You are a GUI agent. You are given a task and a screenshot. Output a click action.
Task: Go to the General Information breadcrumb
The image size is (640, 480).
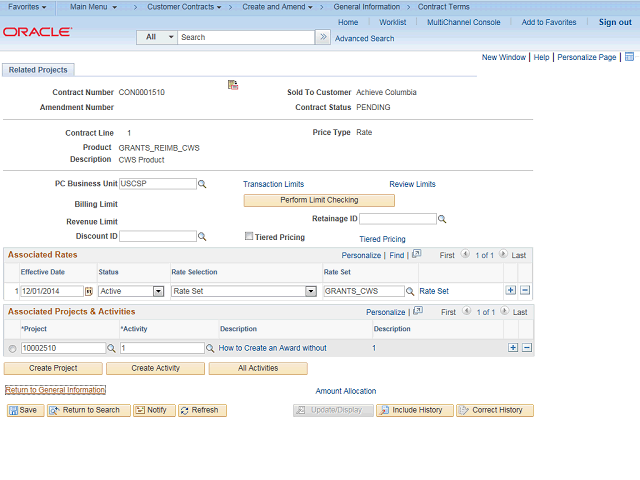pos(367,7)
